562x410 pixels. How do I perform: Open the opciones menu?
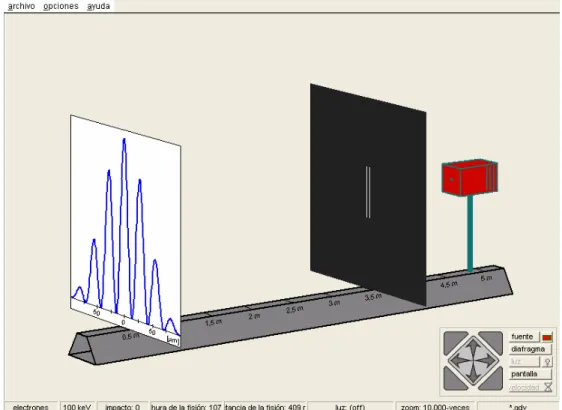[x=61, y=6]
